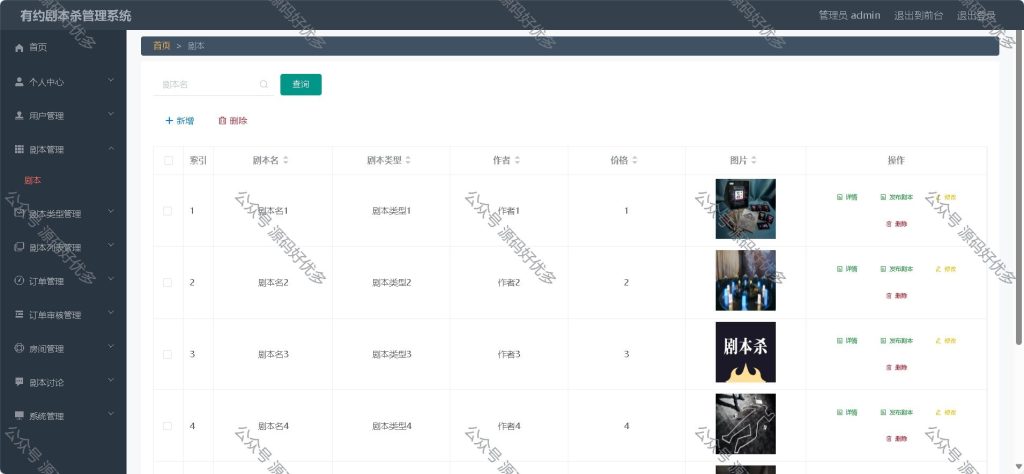The image size is (1024, 474).
Task: Click the 订单管理 clock icon
Action: click(19, 281)
